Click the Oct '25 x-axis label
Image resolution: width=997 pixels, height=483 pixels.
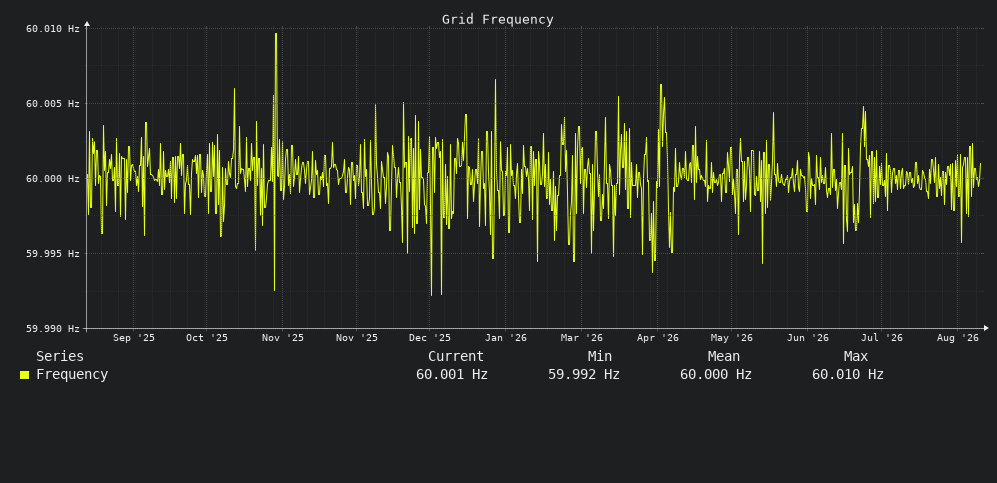pyautogui.click(x=207, y=337)
